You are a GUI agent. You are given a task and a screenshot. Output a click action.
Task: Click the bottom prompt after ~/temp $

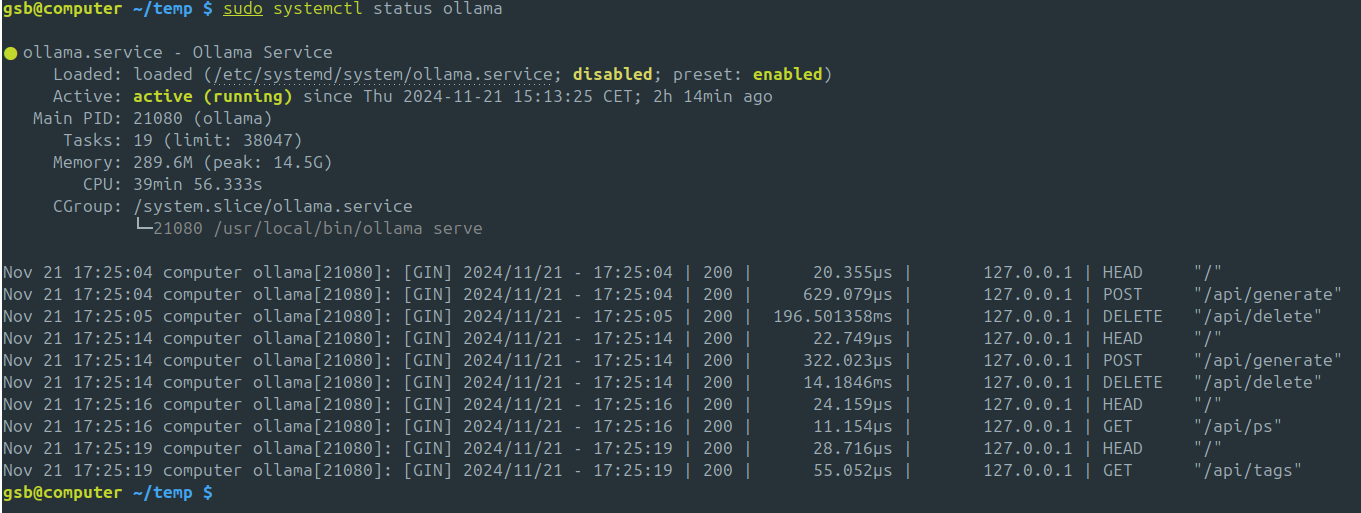(218, 493)
